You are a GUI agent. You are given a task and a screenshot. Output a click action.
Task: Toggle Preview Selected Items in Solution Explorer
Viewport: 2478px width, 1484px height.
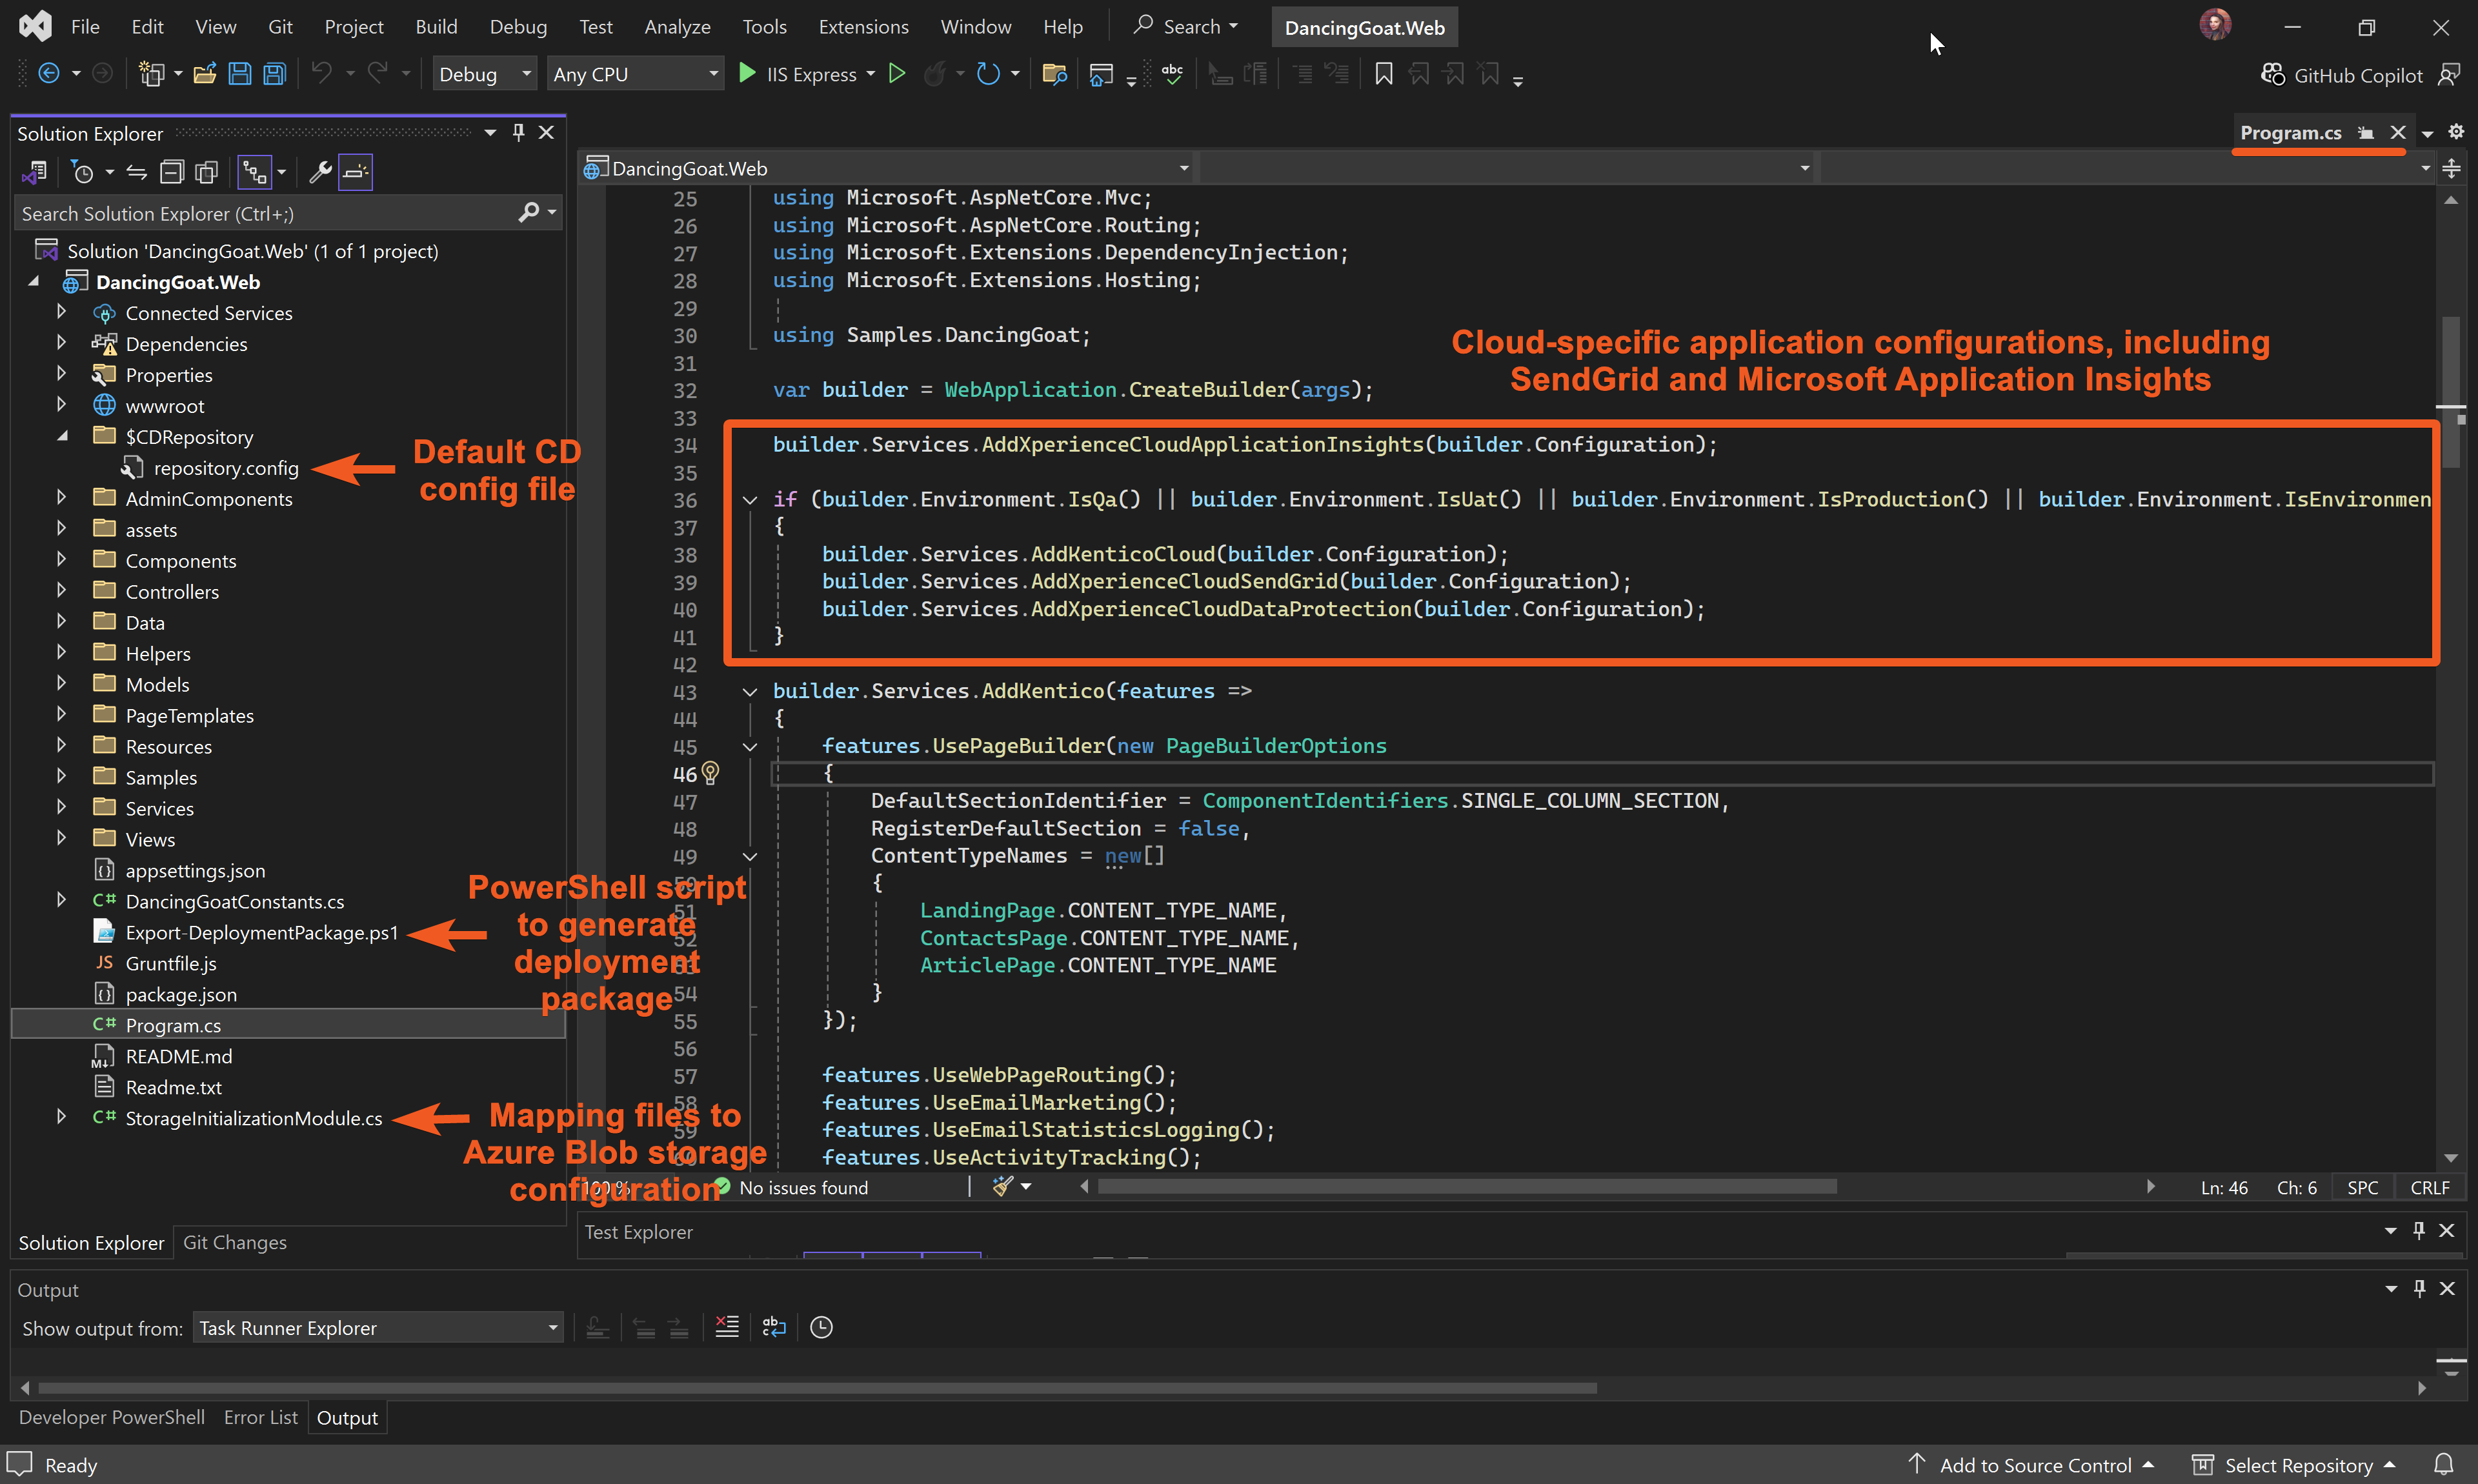(x=355, y=173)
